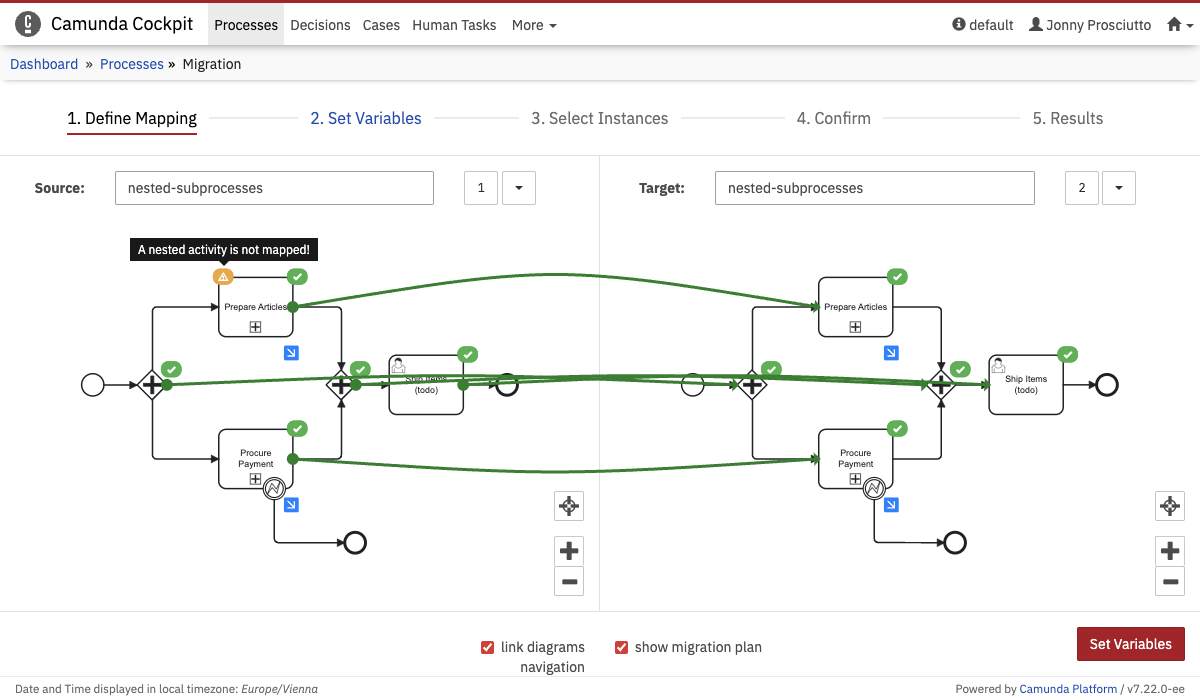1200x700 pixels.
Task: Click the orange warning icon on Prepare Articles
Action: click(x=223, y=276)
